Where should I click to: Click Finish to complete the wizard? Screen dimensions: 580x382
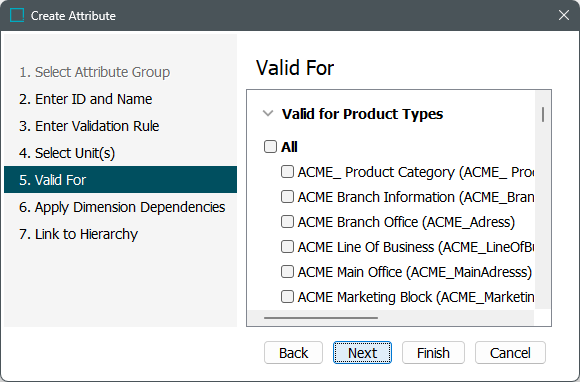(433, 353)
